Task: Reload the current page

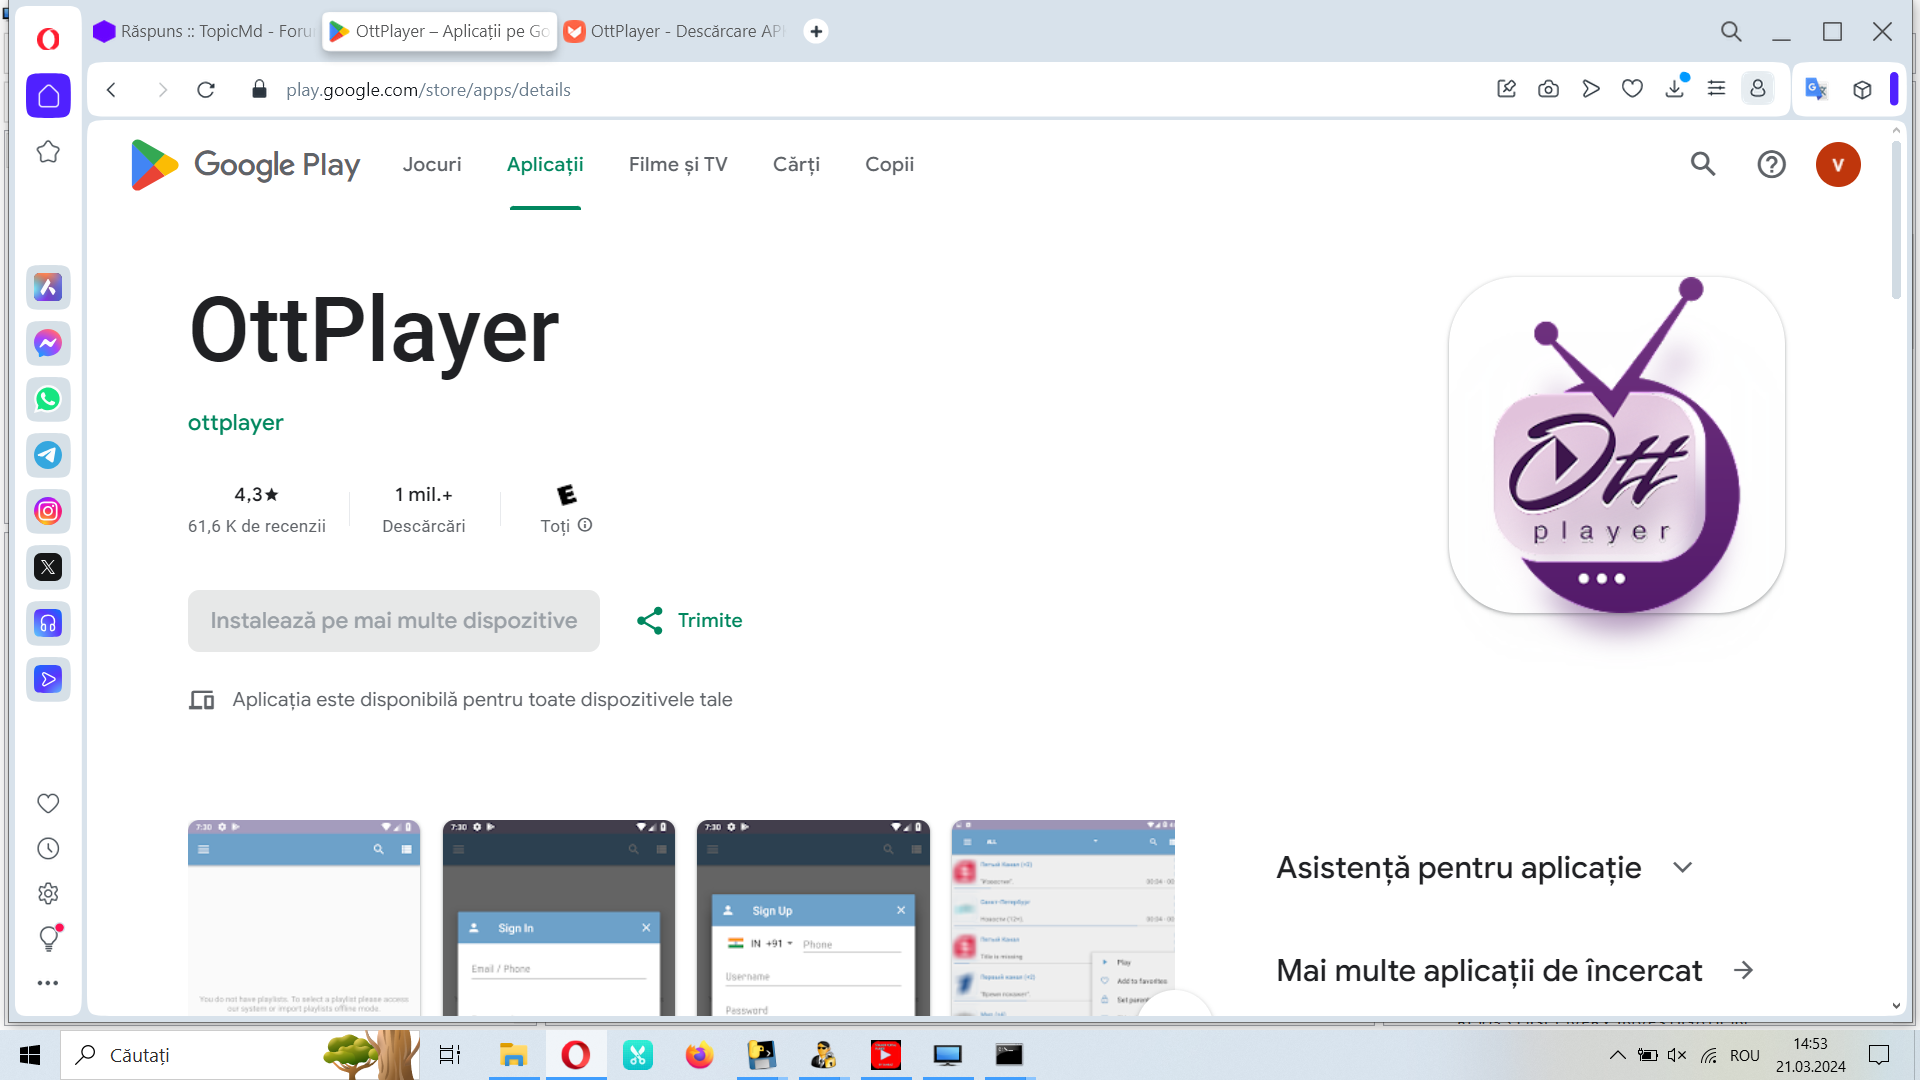Action: click(x=206, y=90)
